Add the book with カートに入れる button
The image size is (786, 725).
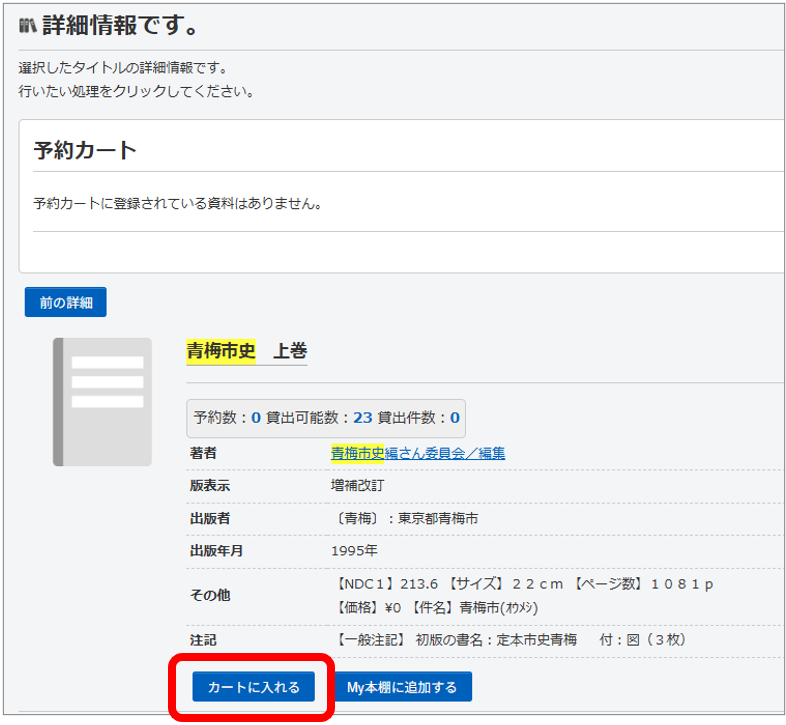pos(253,687)
